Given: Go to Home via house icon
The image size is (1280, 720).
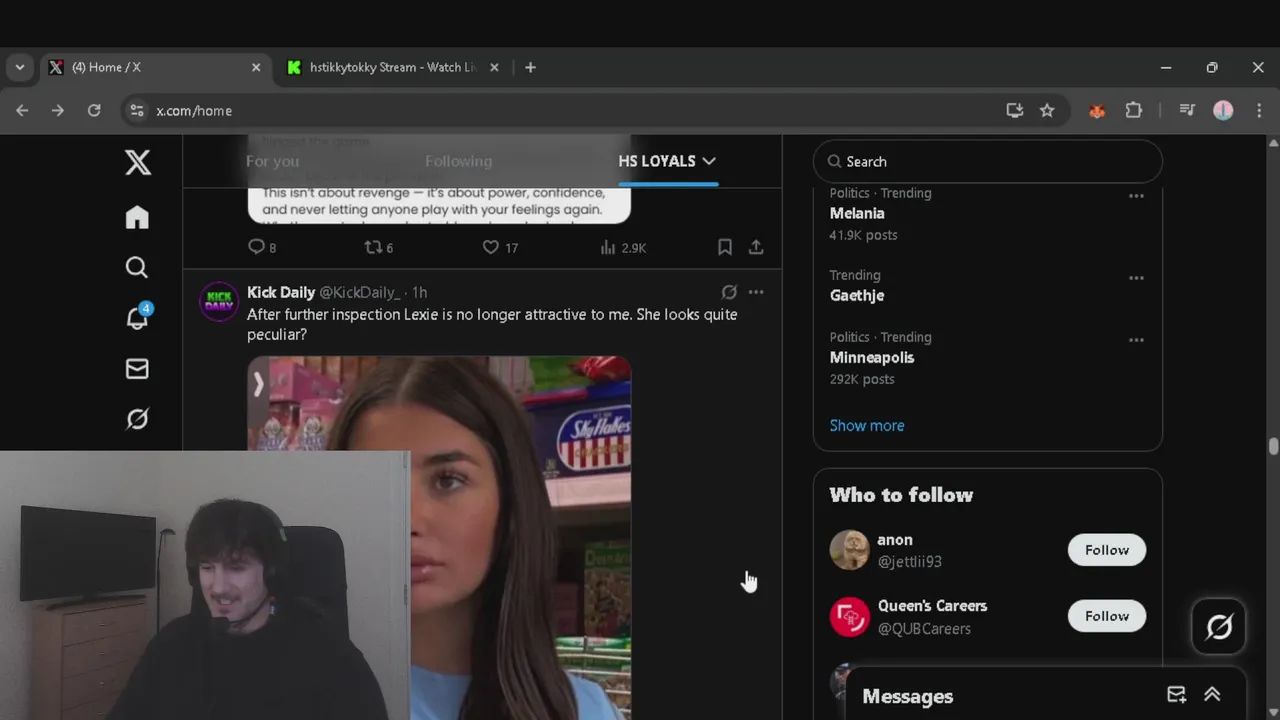Looking at the screenshot, I should pos(137,217).
